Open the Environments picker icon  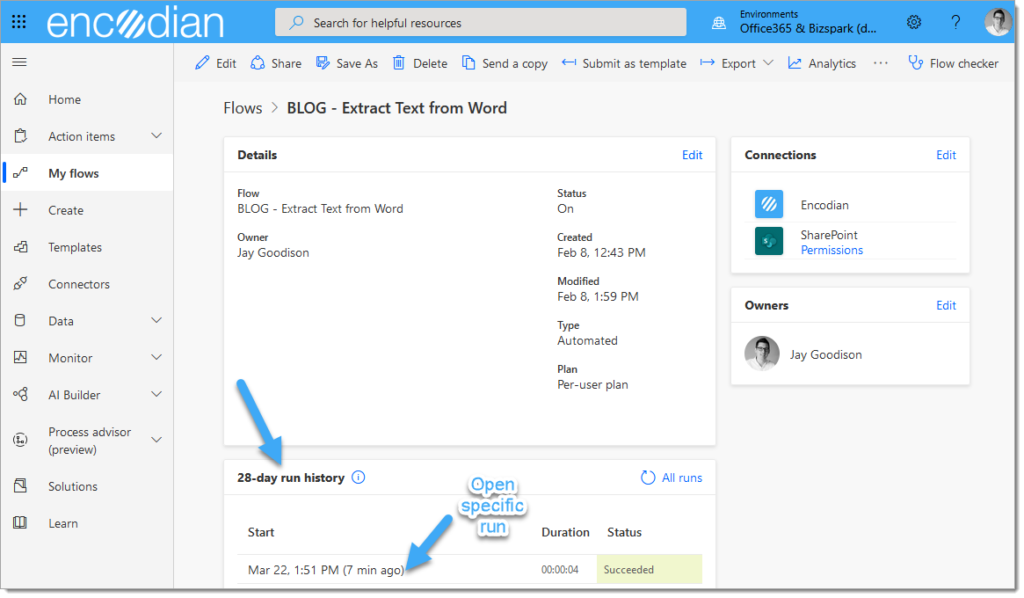pyautogui.click(x=718, y=23)
